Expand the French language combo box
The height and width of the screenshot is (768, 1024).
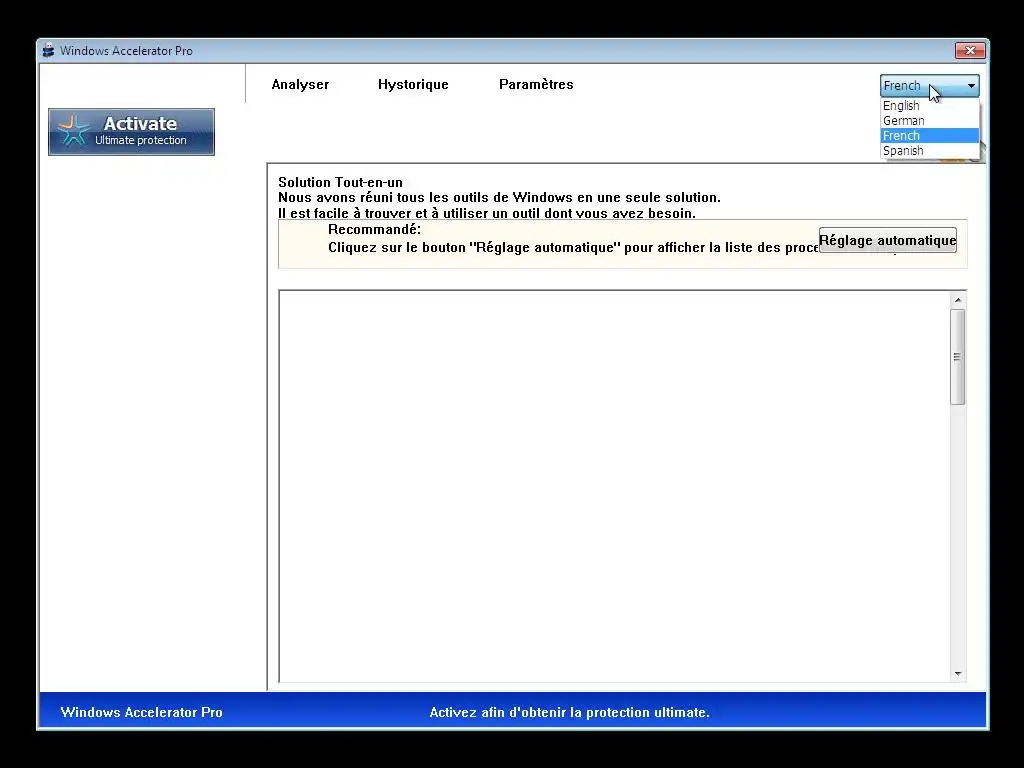click(929, 86)
